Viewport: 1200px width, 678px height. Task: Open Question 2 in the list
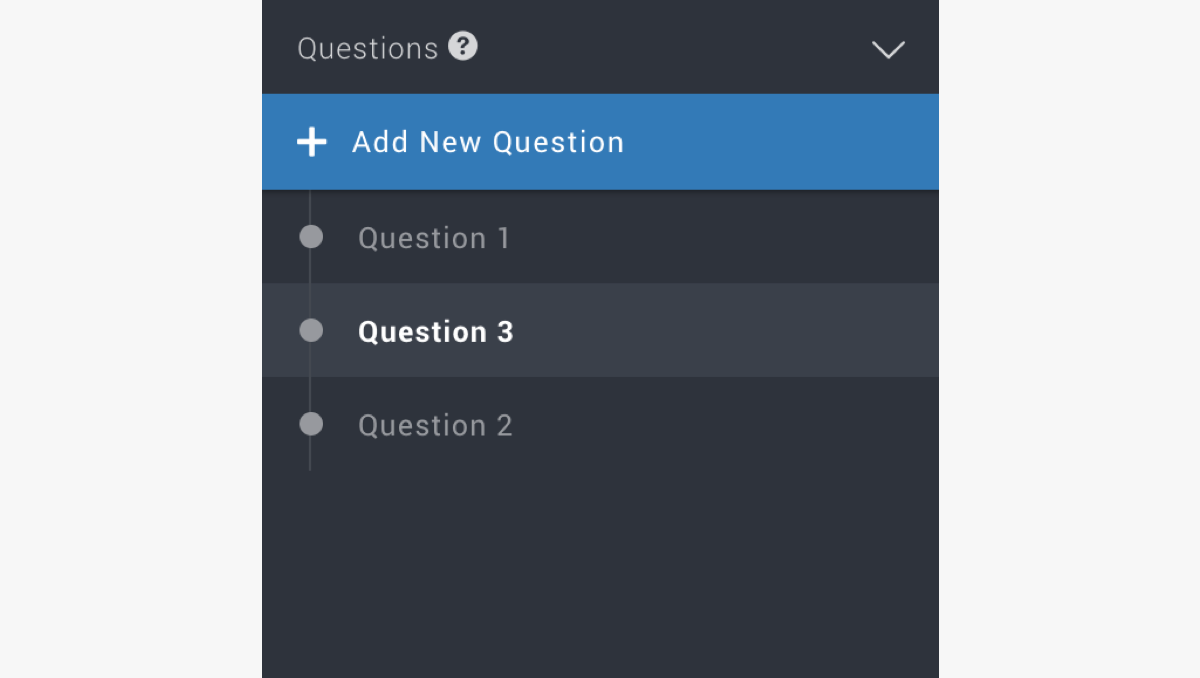[435, 426]
